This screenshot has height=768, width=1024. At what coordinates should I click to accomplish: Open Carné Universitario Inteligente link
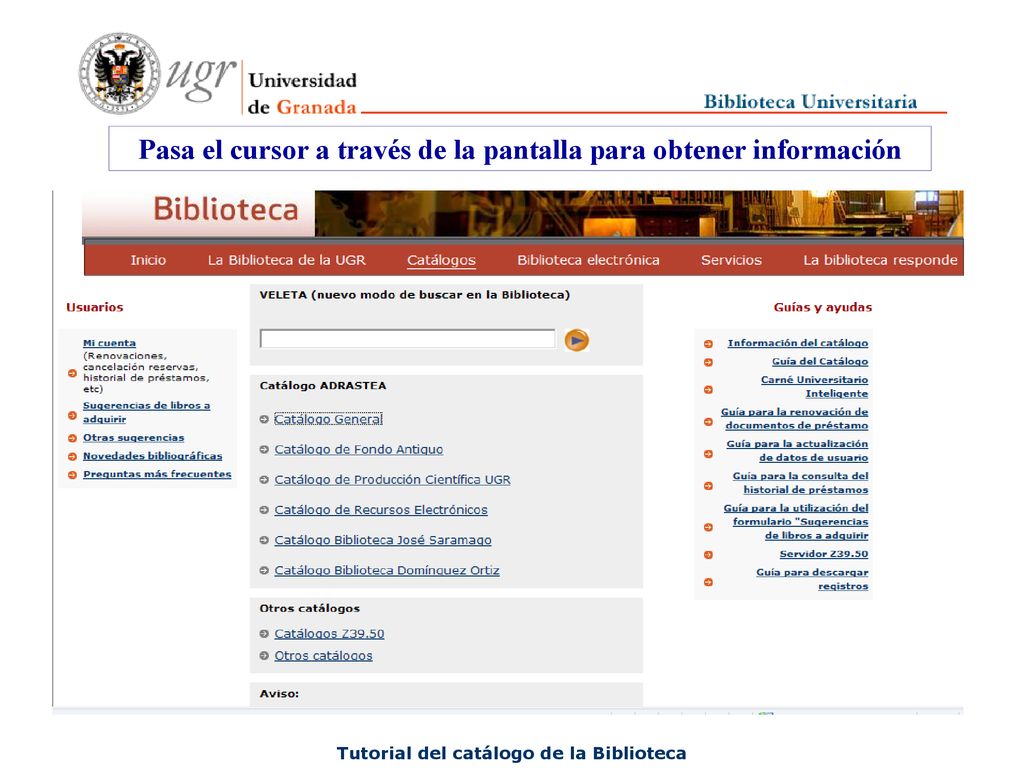coord(814,387)
